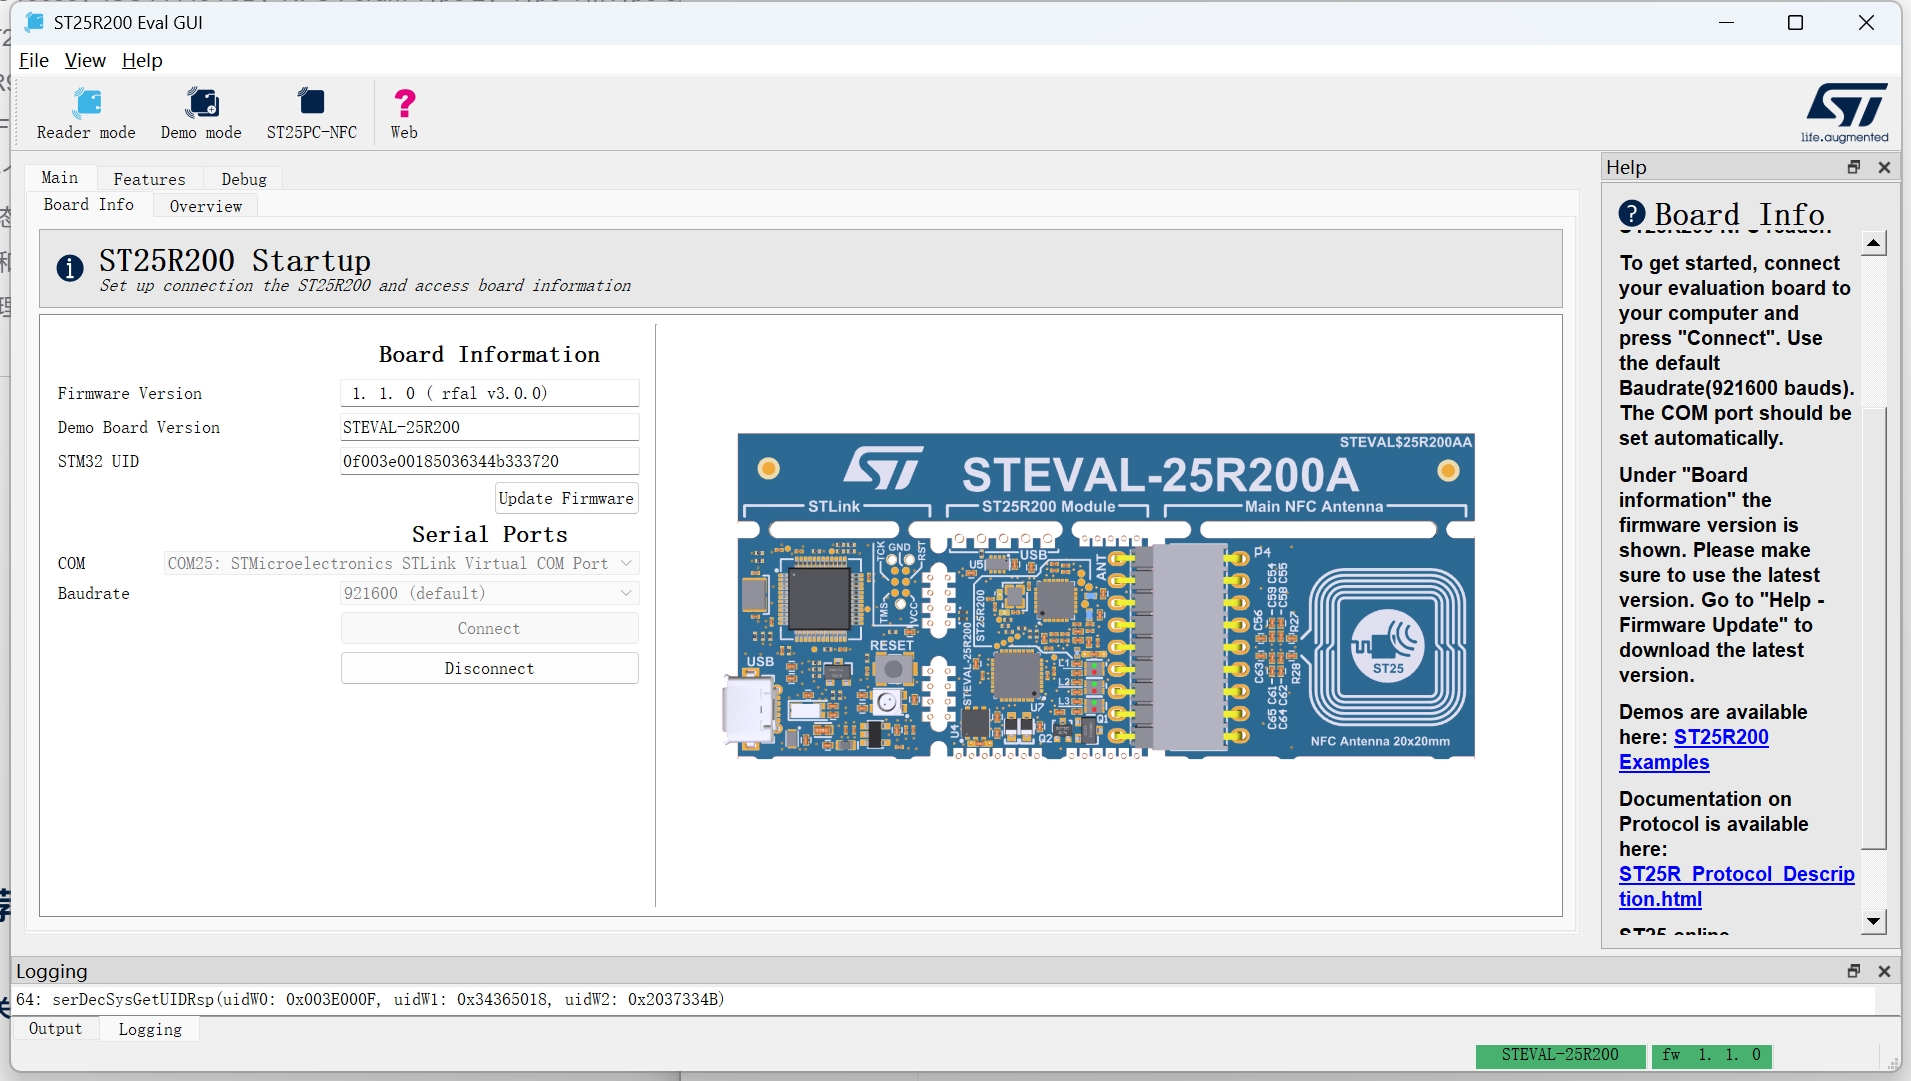Open the View menu
This screenshot has width=1911, height=1081.
click(x=85, y=60)
